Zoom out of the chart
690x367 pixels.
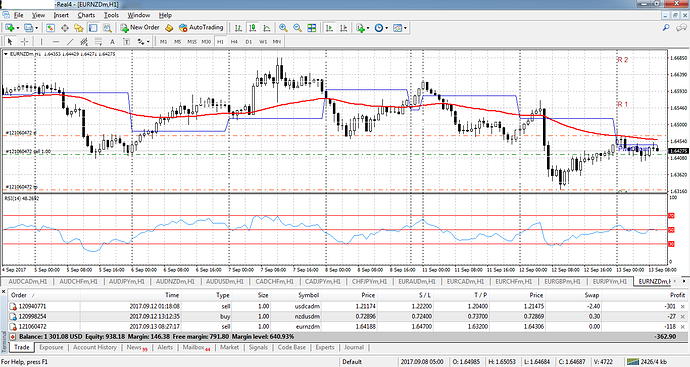297,28
